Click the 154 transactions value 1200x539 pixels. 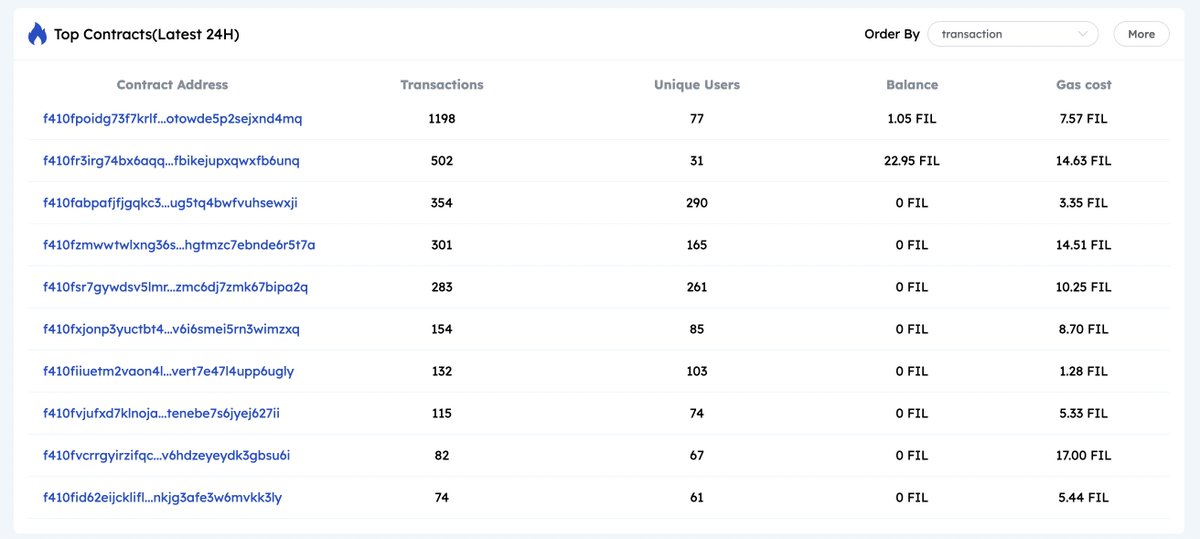[x=441, y=329]
